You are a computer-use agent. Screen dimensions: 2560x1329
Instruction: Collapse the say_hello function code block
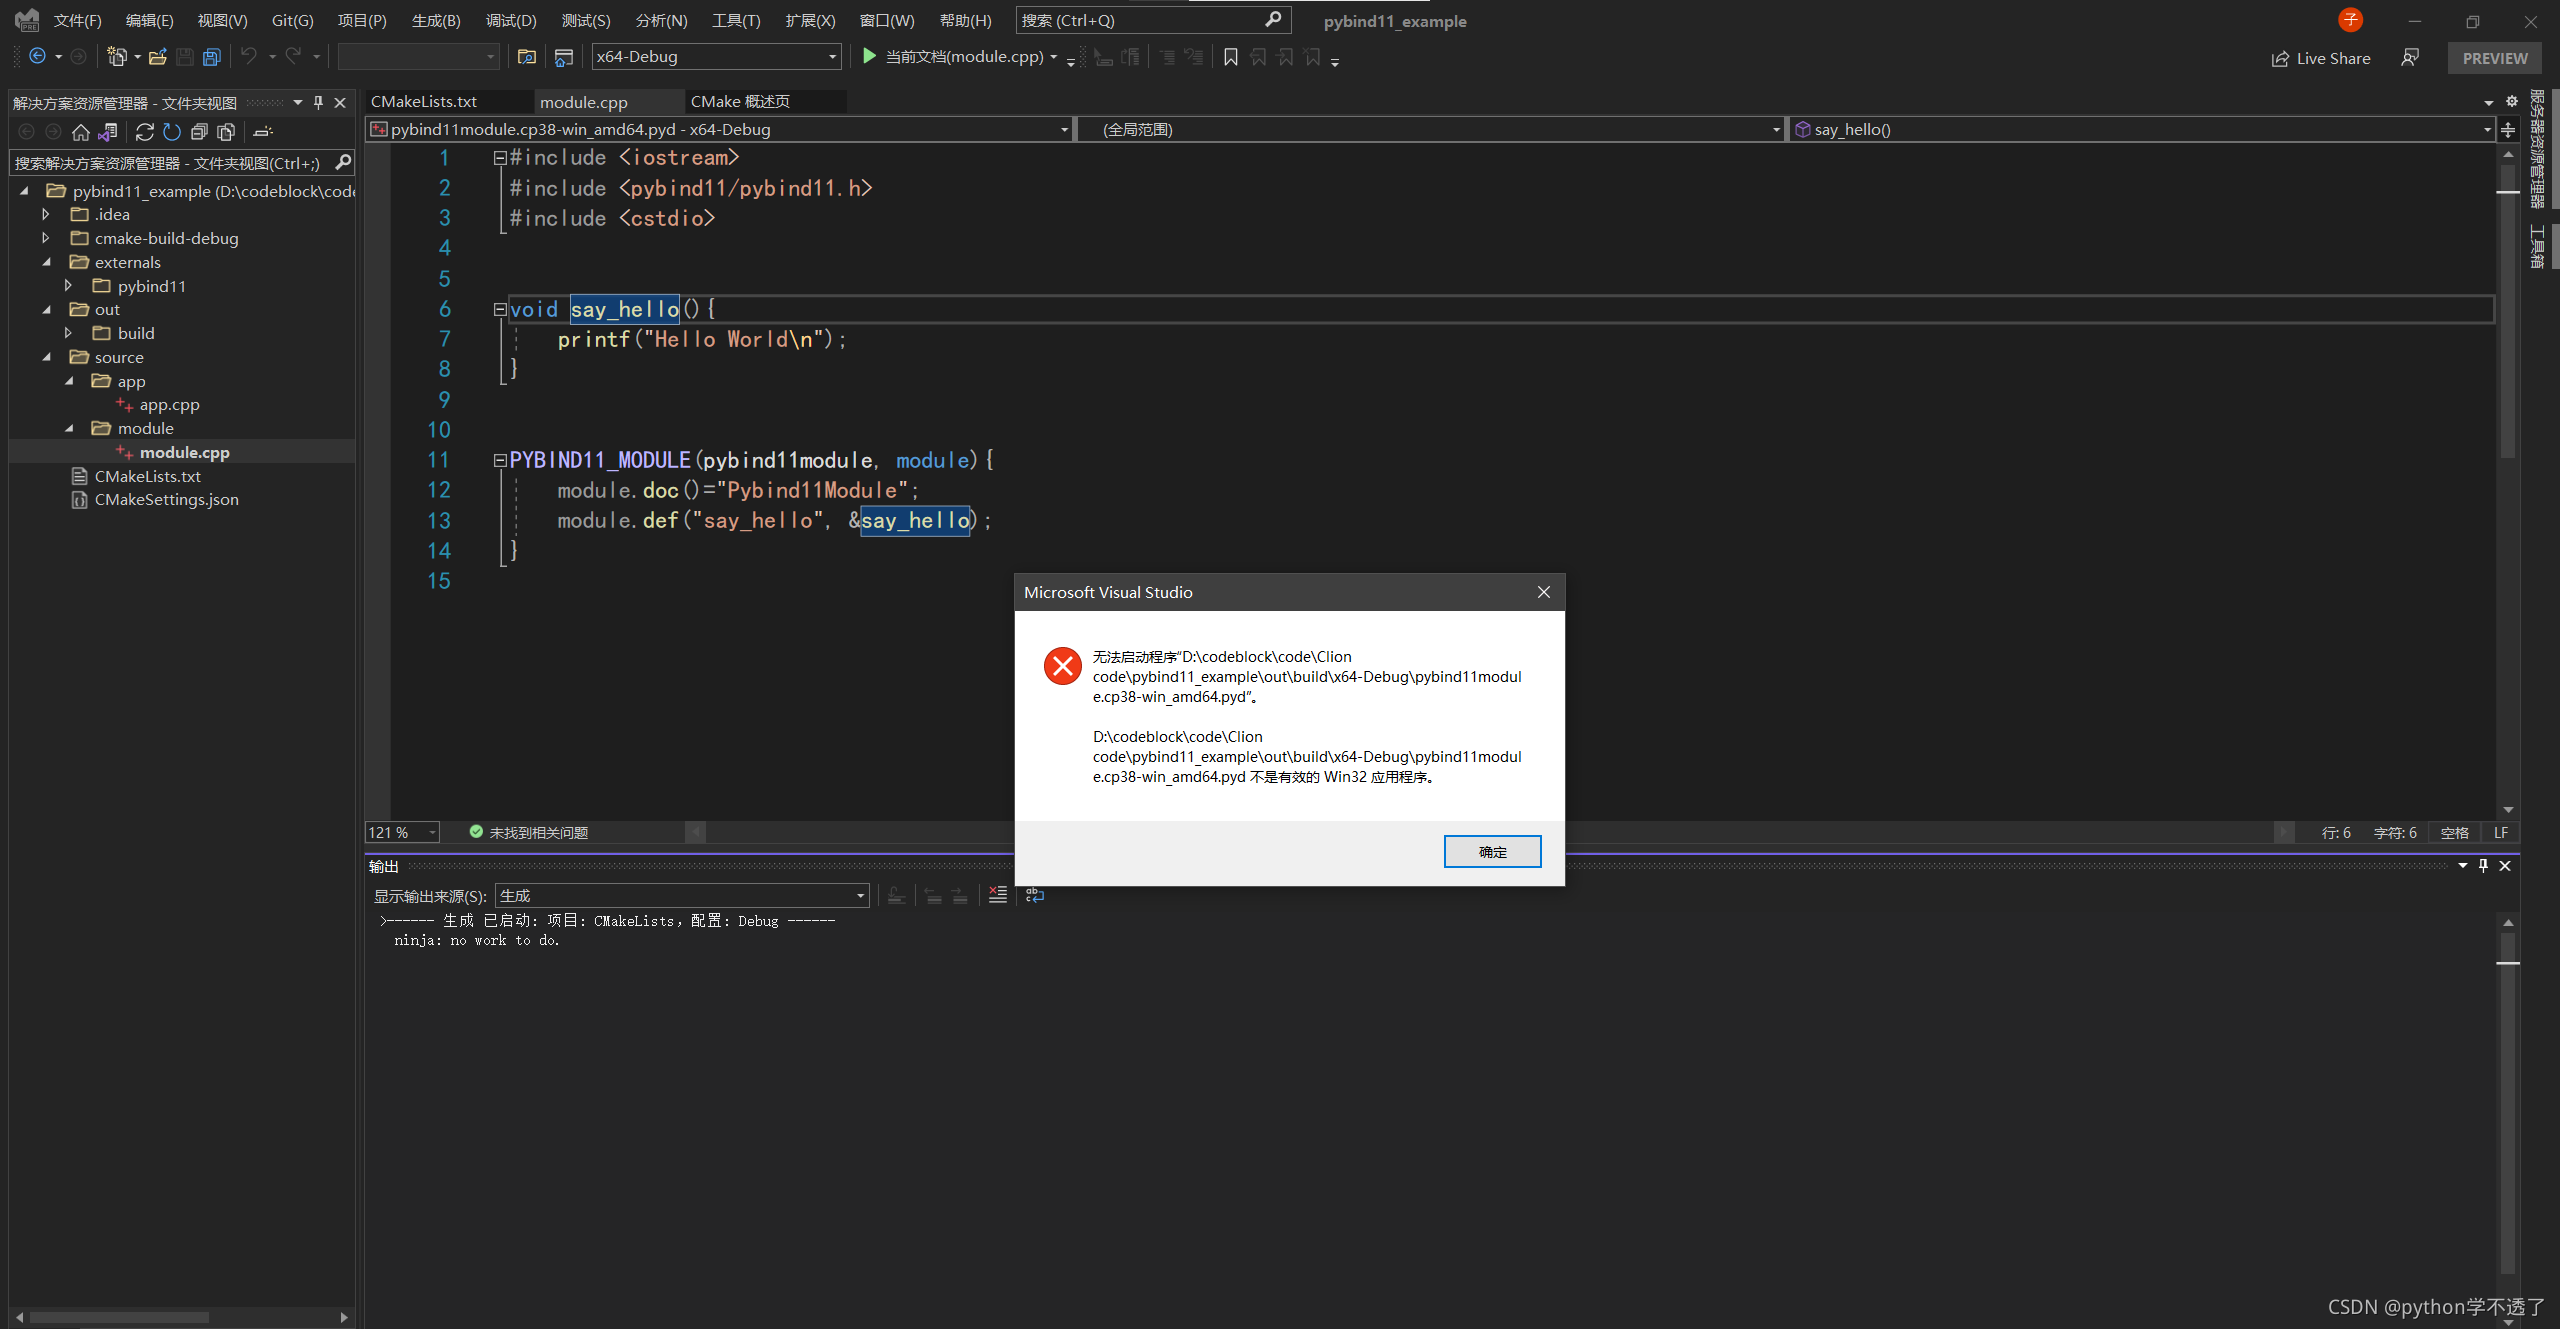pyautogui.click(x=499, y=310)
